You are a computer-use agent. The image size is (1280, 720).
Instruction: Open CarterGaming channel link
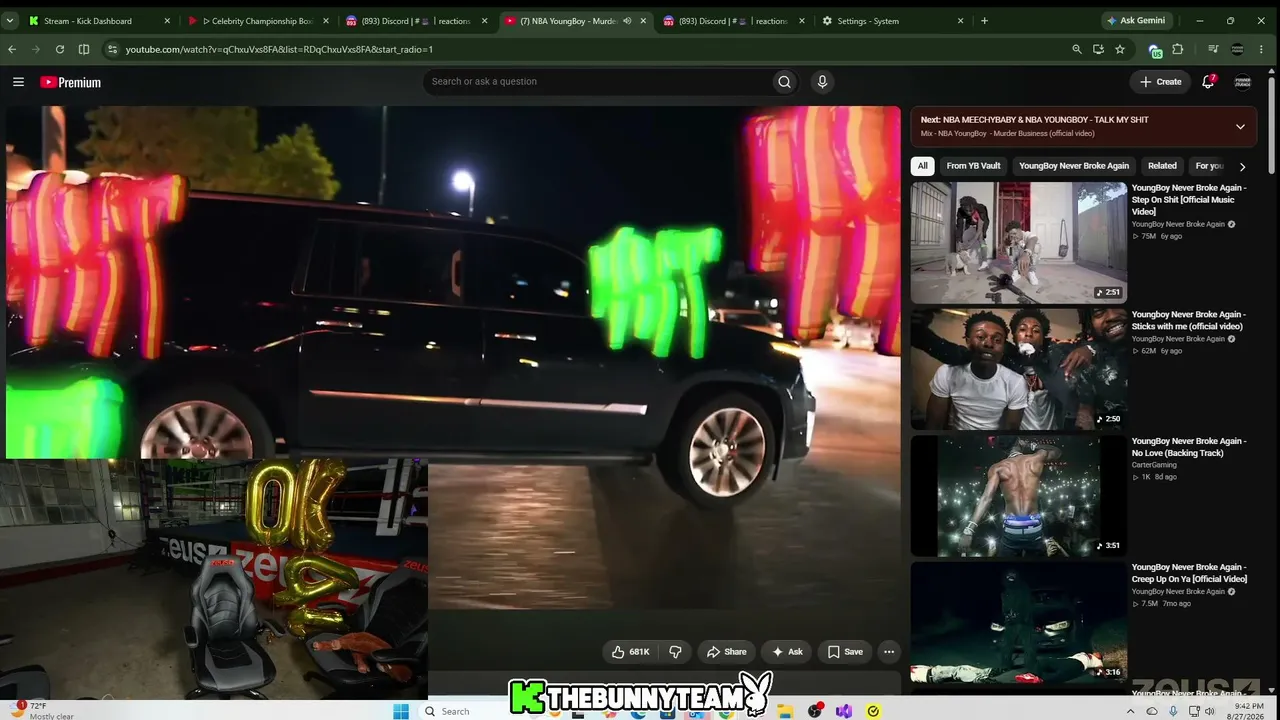(x=1154, y=465)
